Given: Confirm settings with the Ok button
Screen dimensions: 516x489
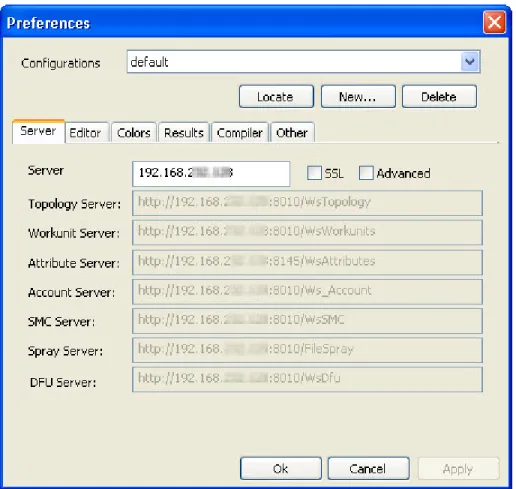Looking at the screenshot, I should click(281, 468).
